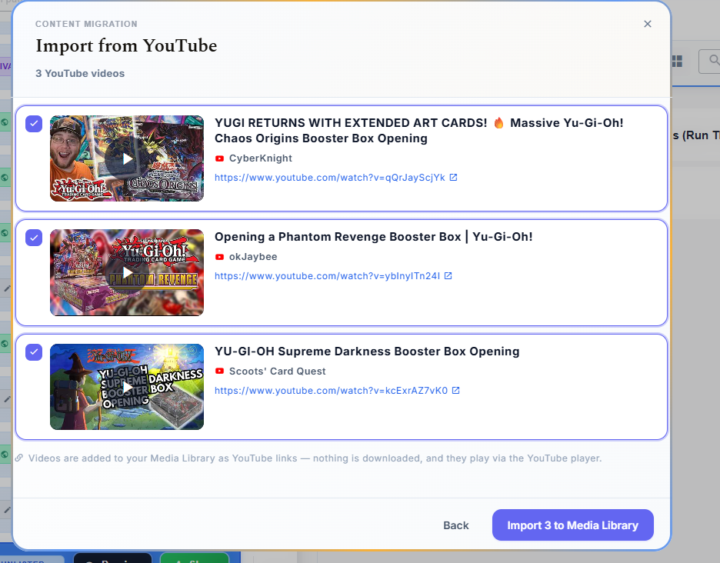This screenshot has height=563, width=720.
Task: Click the grid view icon behind dialog
Action: tap(677, 61)
